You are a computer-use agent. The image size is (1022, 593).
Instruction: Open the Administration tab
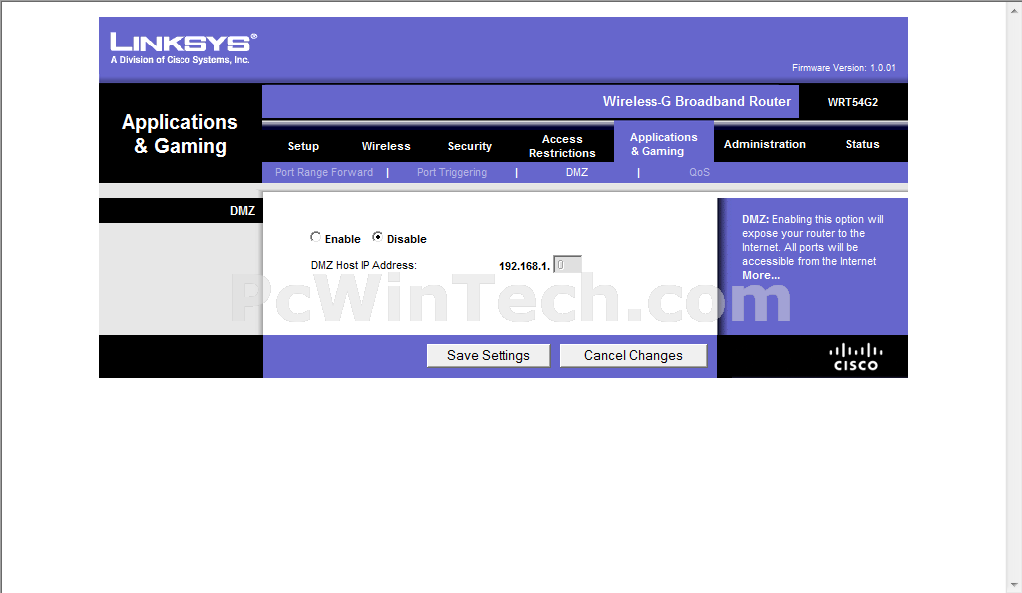[x=765, y=144]
